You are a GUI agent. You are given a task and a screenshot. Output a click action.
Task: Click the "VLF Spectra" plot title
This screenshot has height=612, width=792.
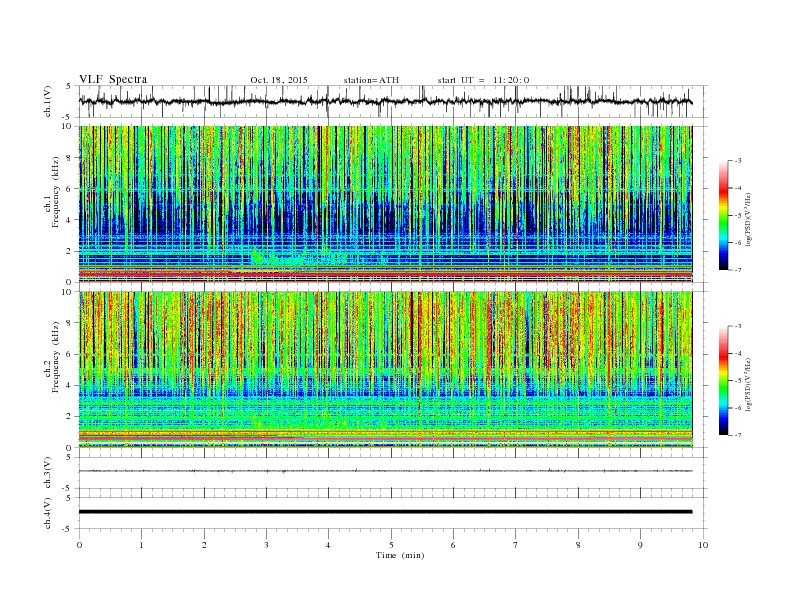[113, 79]
